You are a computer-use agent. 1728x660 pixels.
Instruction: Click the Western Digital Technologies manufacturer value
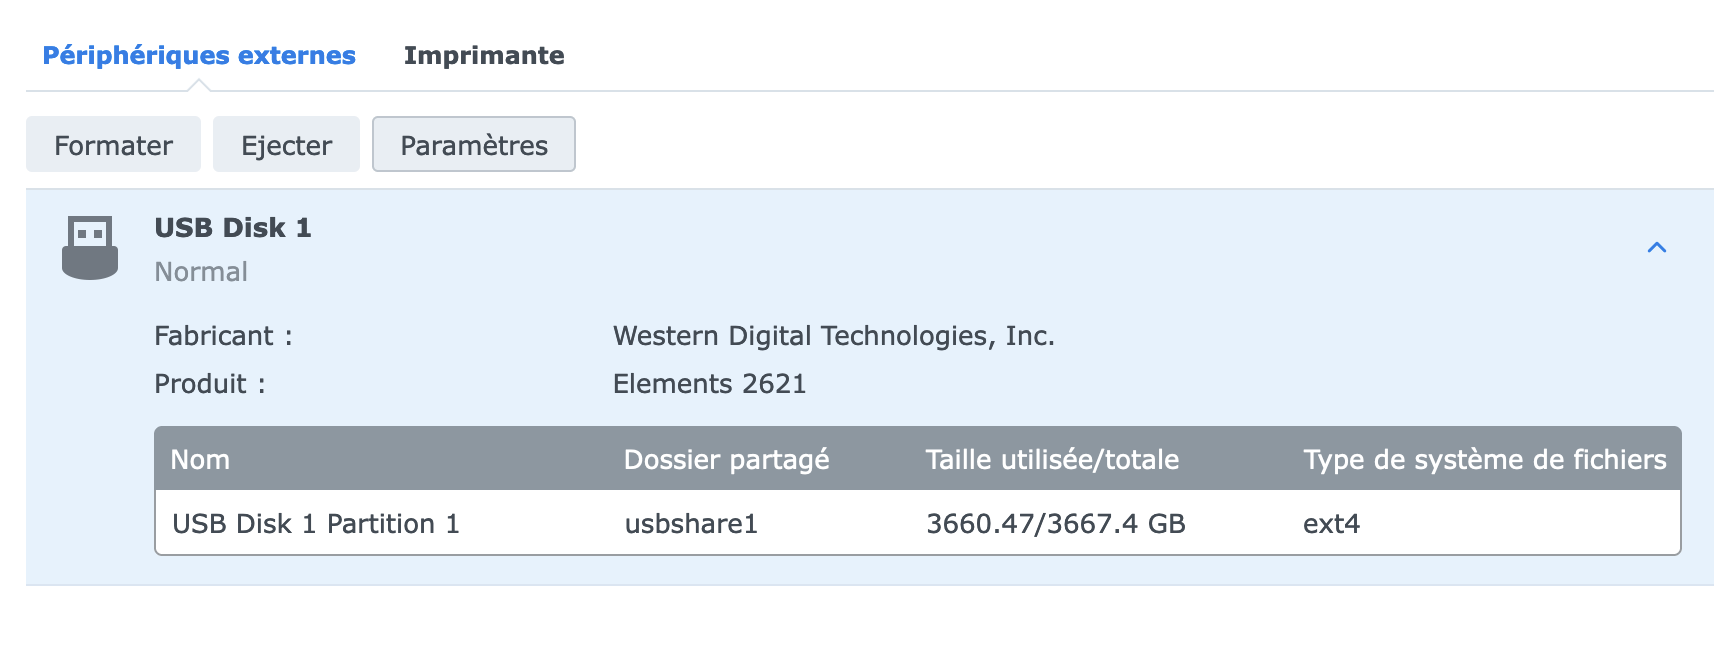[x=833, y=336]
